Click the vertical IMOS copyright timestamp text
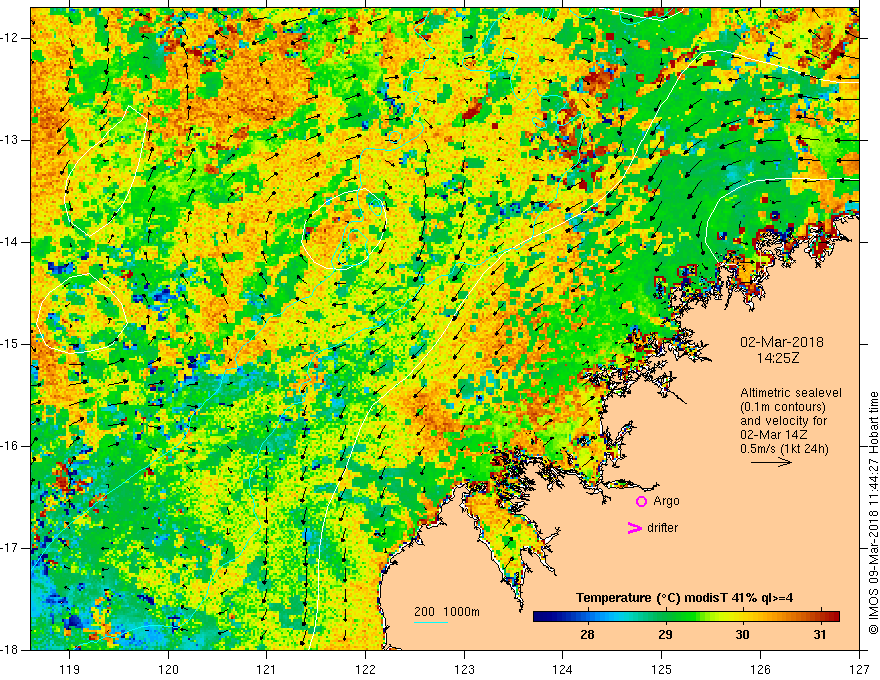This screenshot has width=880, height=680. coord(873,512)
